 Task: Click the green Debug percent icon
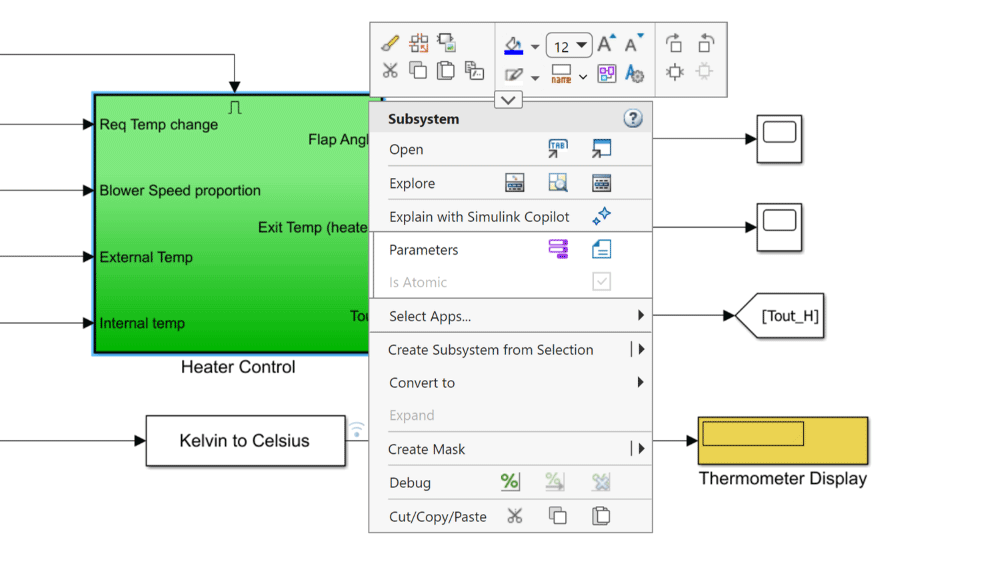coord(510,482)
